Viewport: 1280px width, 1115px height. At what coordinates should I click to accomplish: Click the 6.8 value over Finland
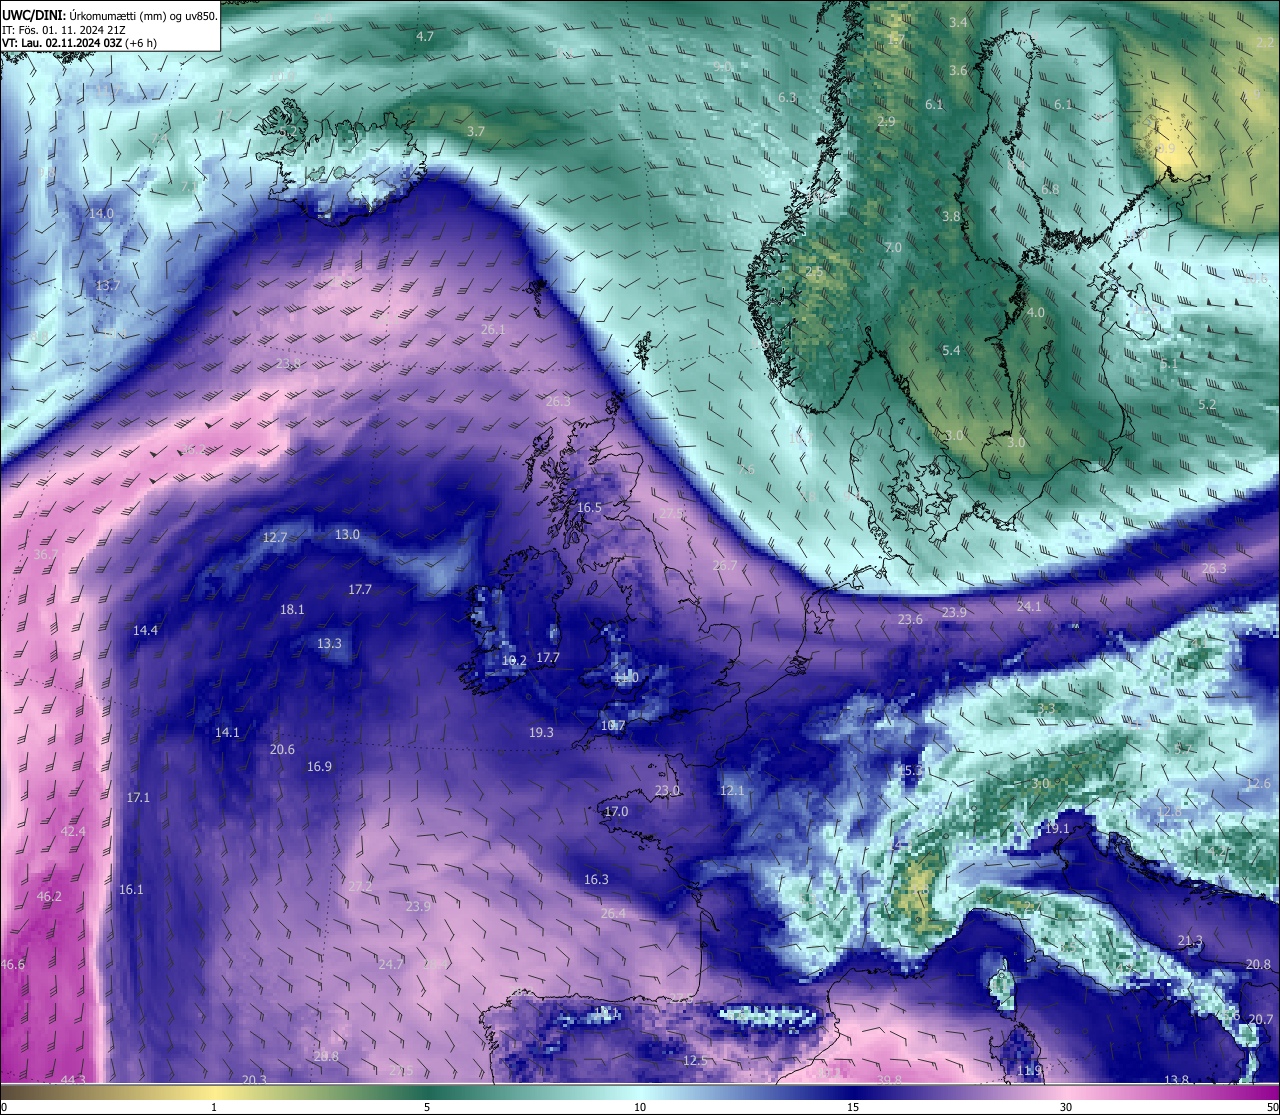point(1050,190)
